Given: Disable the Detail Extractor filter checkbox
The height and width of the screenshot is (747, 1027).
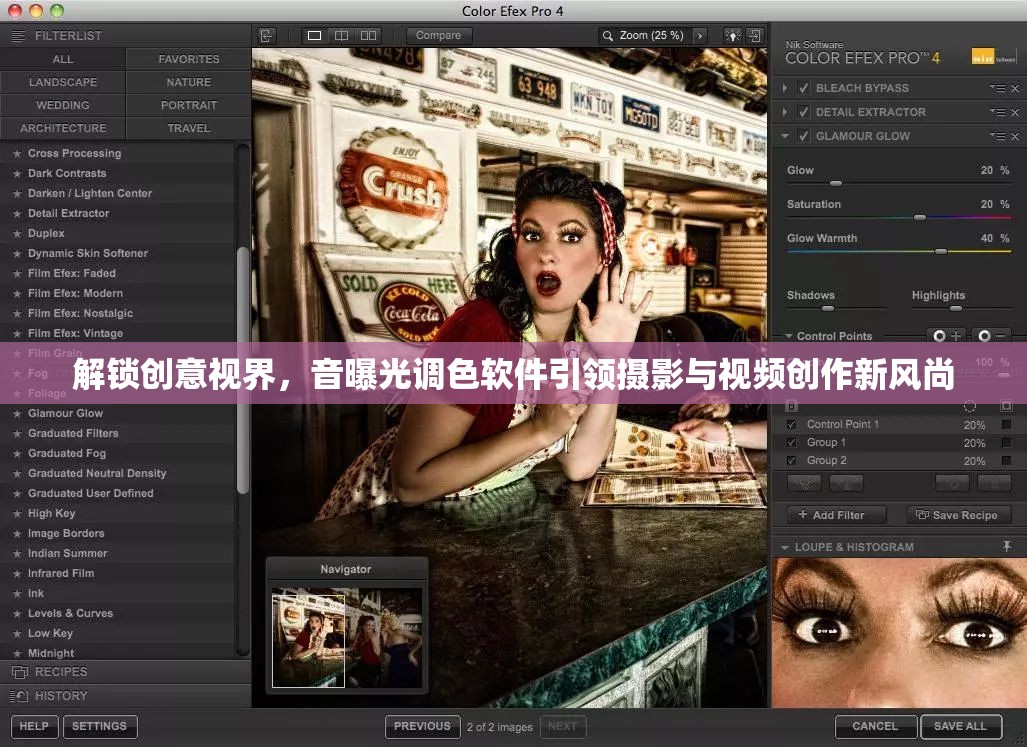Looking at the screenshot, I should [x=804, y=112].
